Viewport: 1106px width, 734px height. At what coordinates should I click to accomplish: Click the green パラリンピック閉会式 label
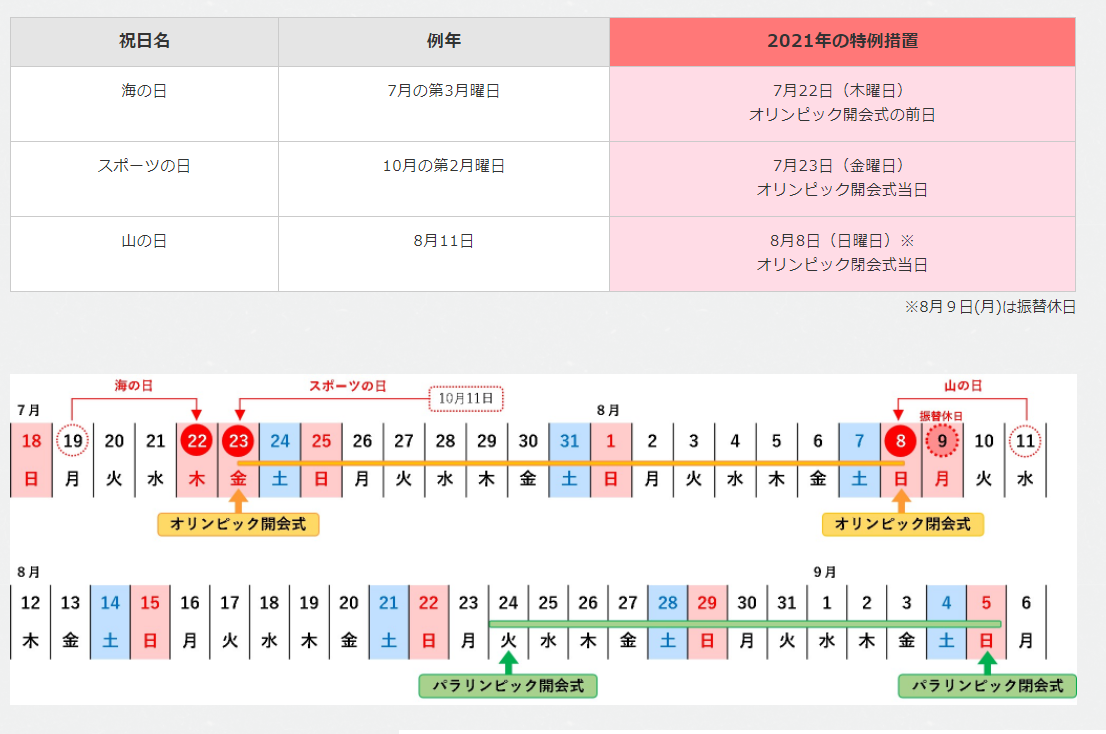coord(987,686)
